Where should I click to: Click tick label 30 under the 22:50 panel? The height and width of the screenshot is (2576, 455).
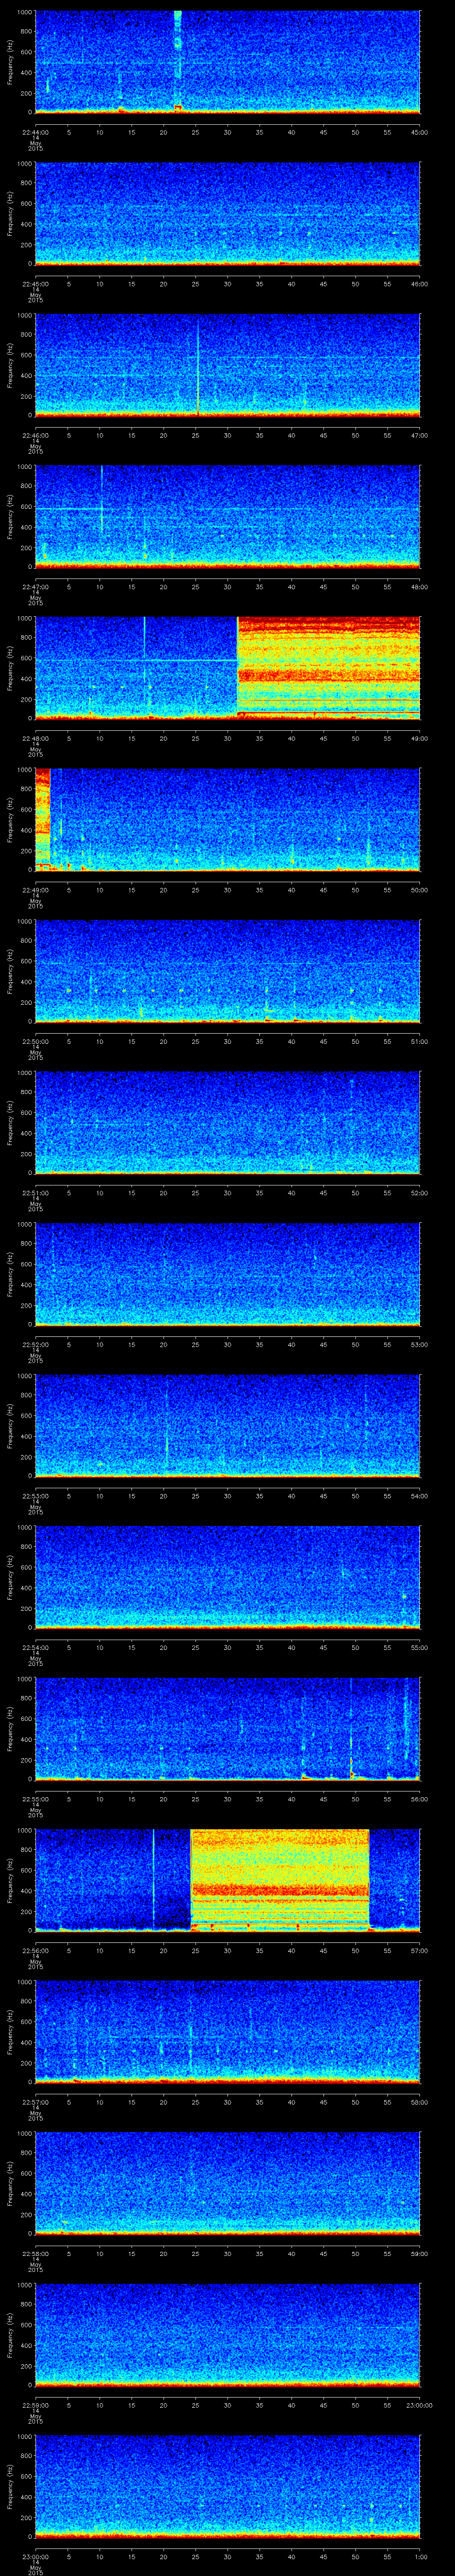pos(228,1041)
